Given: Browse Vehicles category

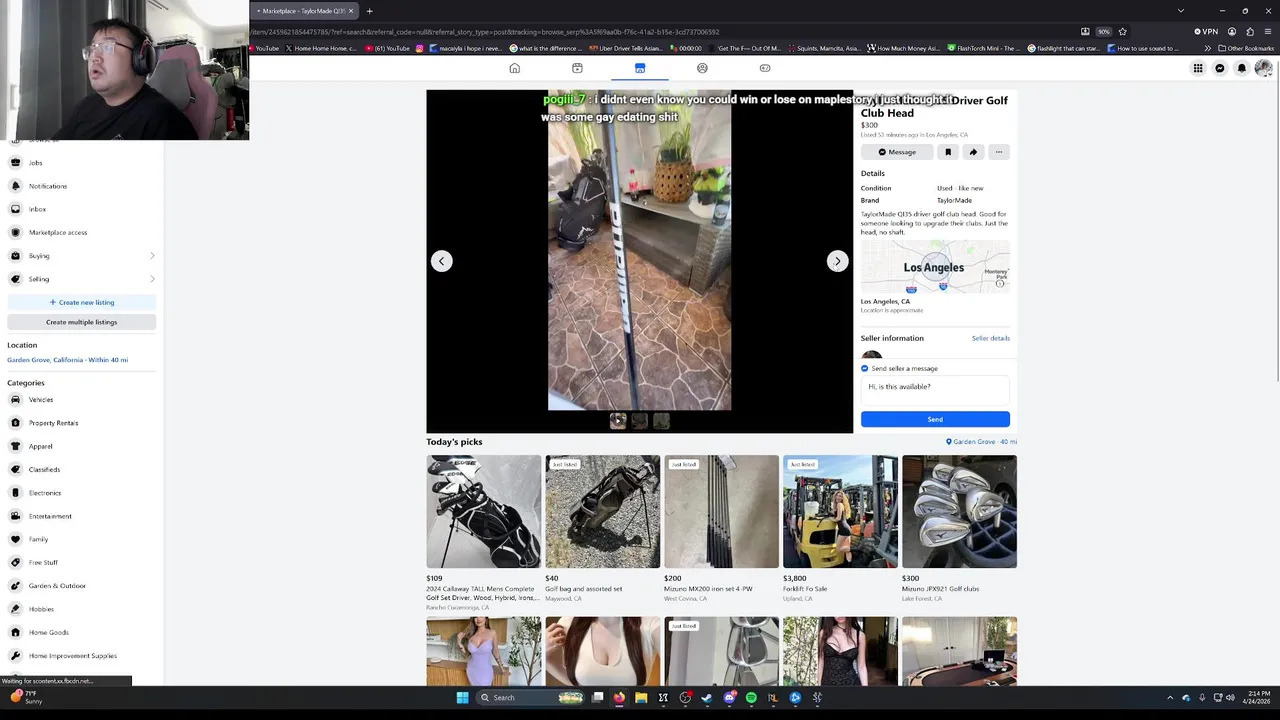Looking at the screenshot, I should tap(81, 399).
